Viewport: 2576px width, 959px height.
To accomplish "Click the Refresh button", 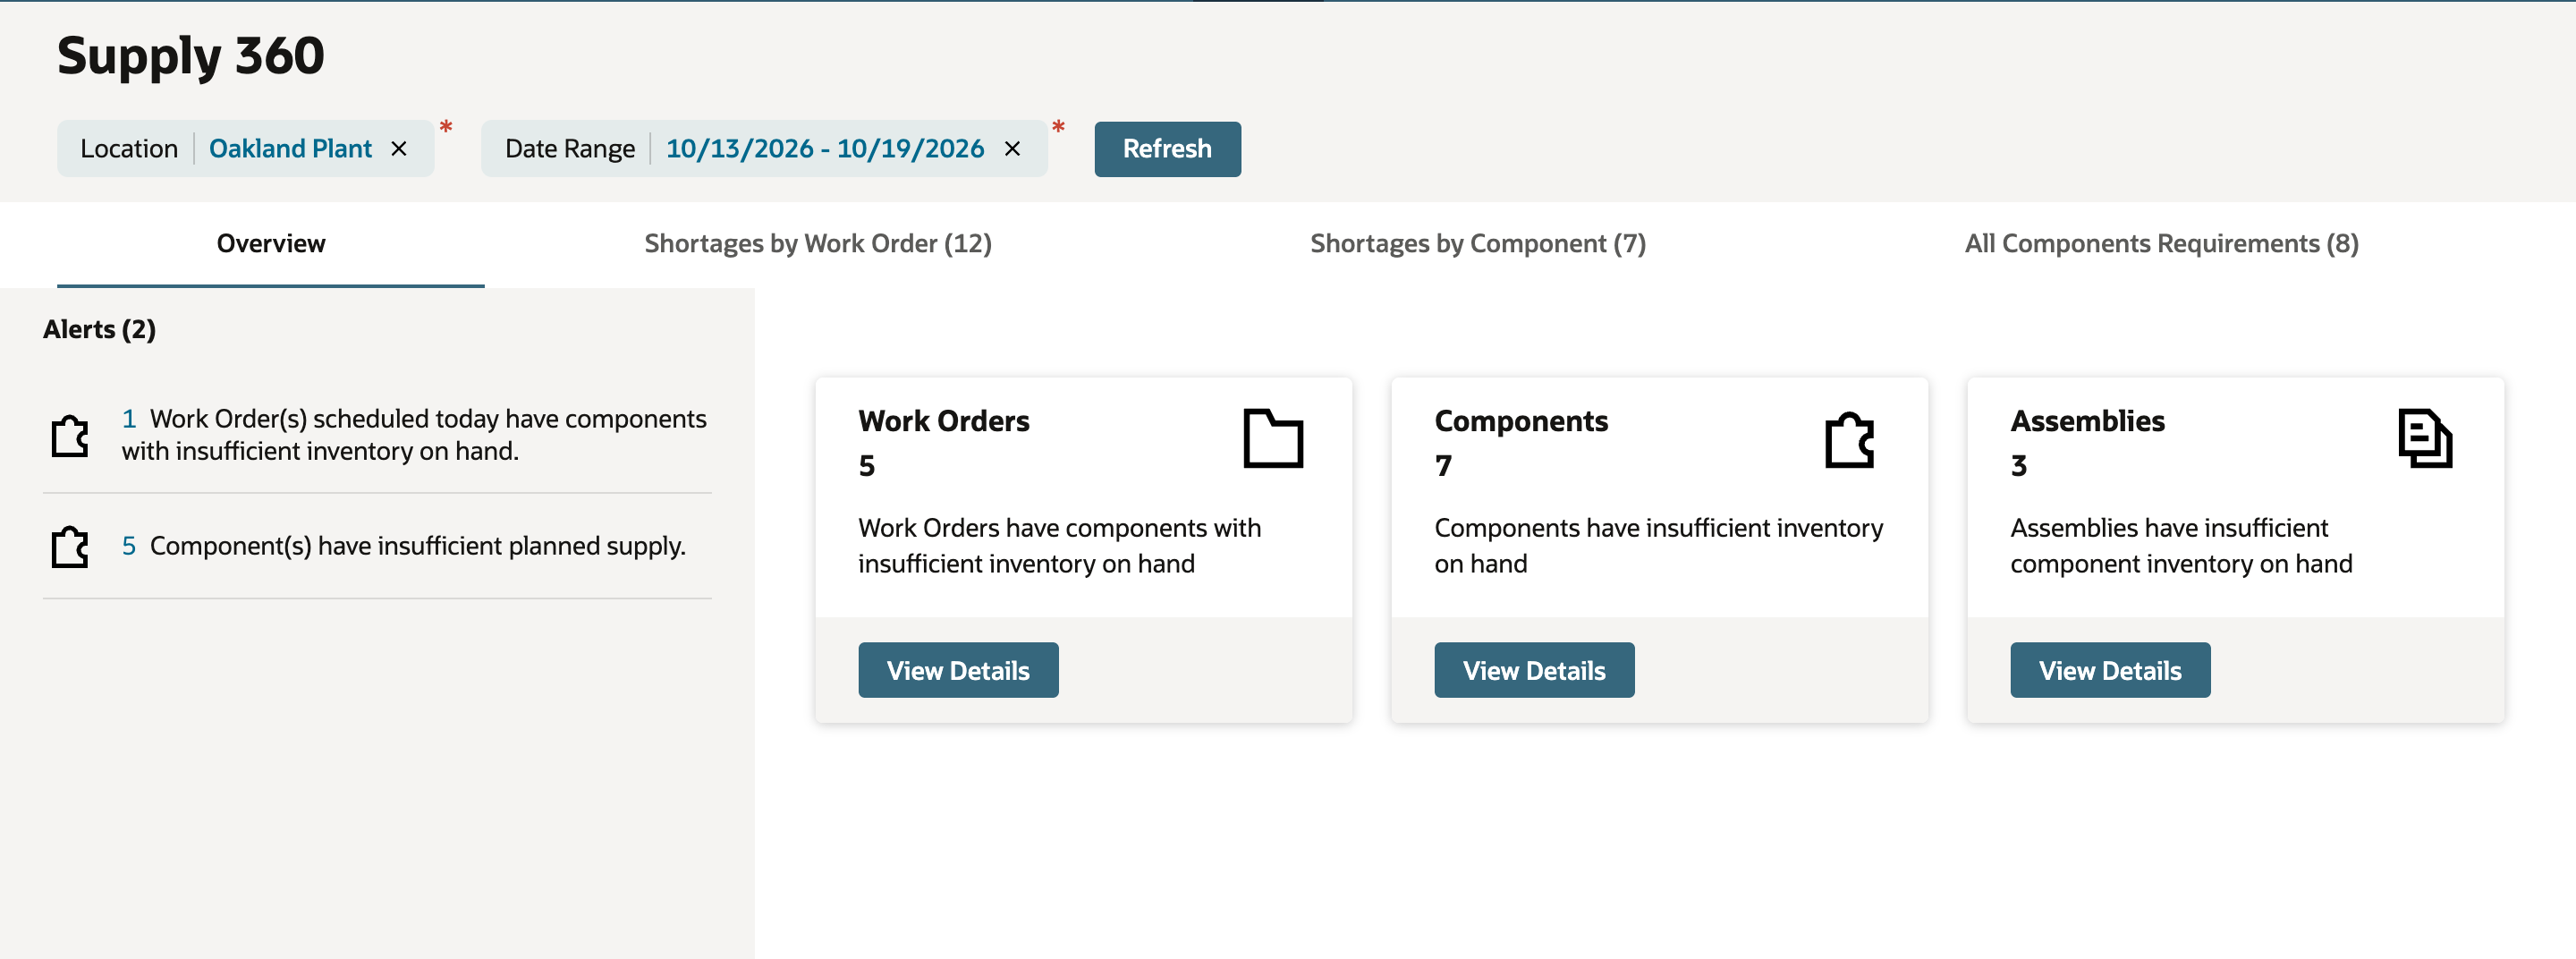I will coord(1167,149).
